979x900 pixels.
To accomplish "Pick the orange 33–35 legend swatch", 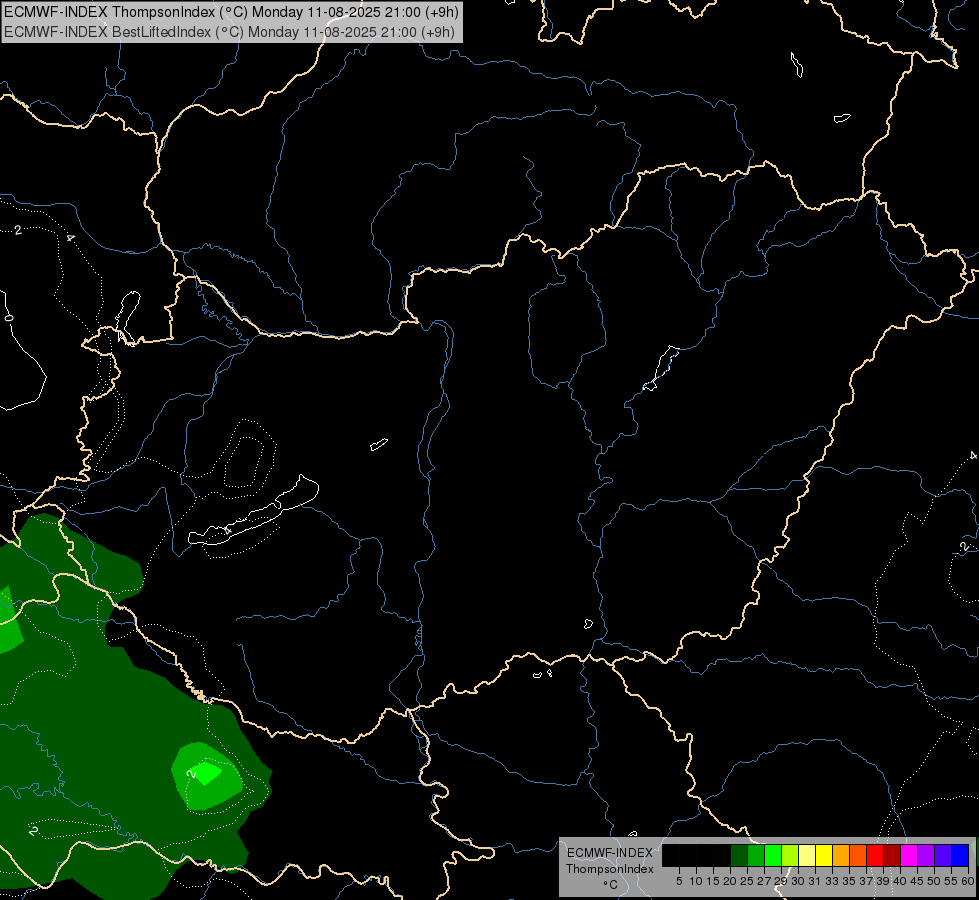I will tap(841, 855).
